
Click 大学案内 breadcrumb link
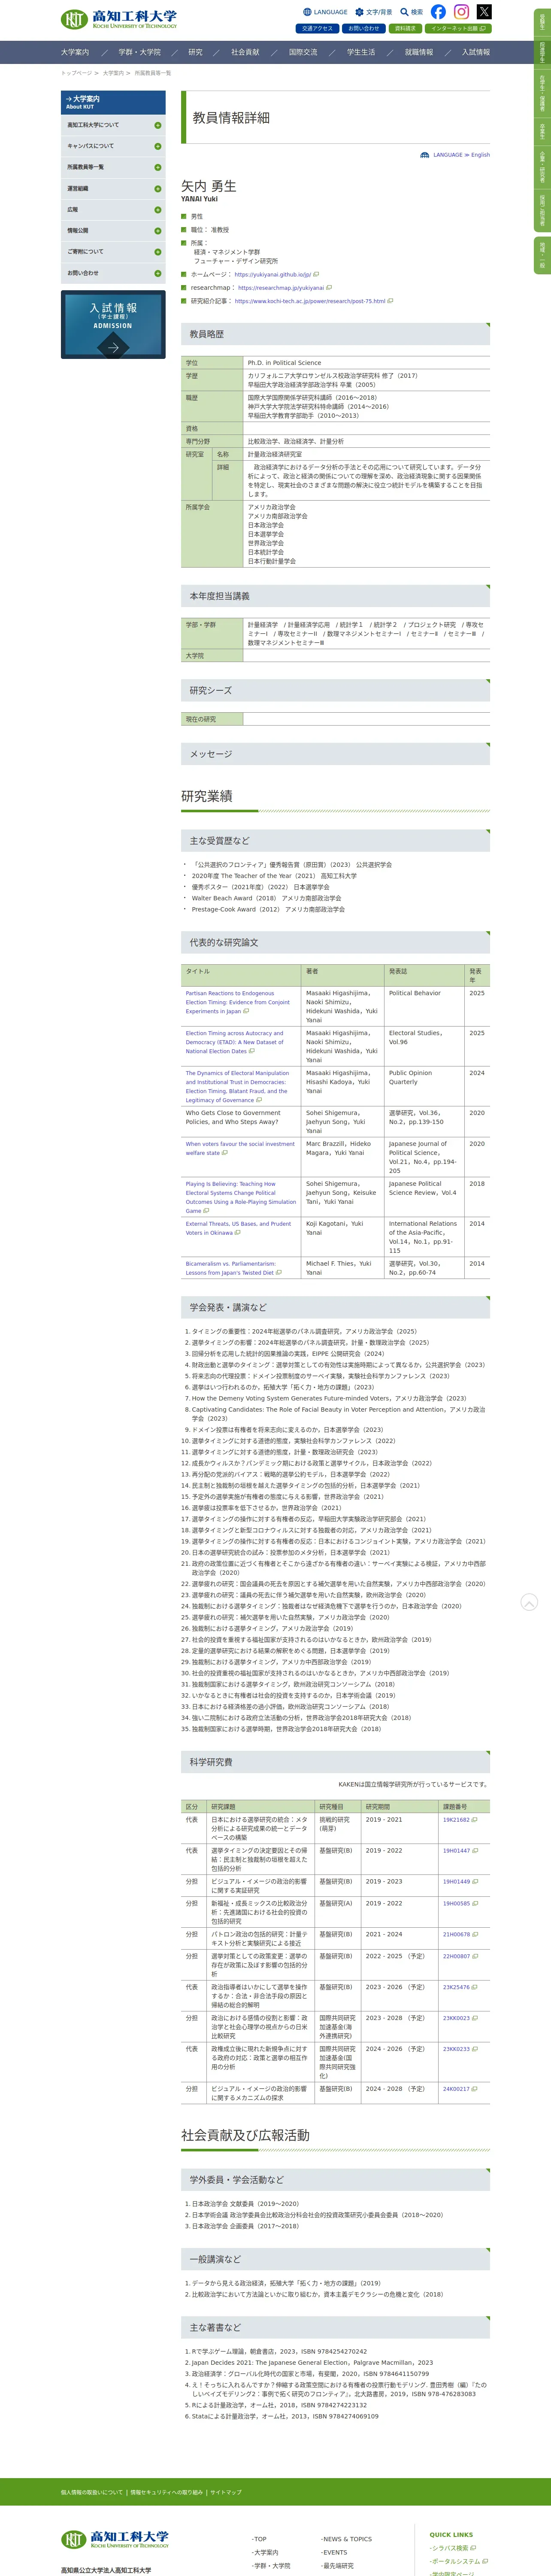pos(113,73)
